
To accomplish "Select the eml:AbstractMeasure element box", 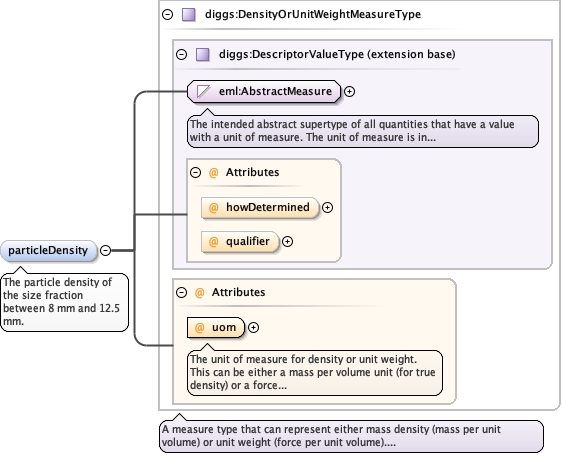I will coord(264,91).
